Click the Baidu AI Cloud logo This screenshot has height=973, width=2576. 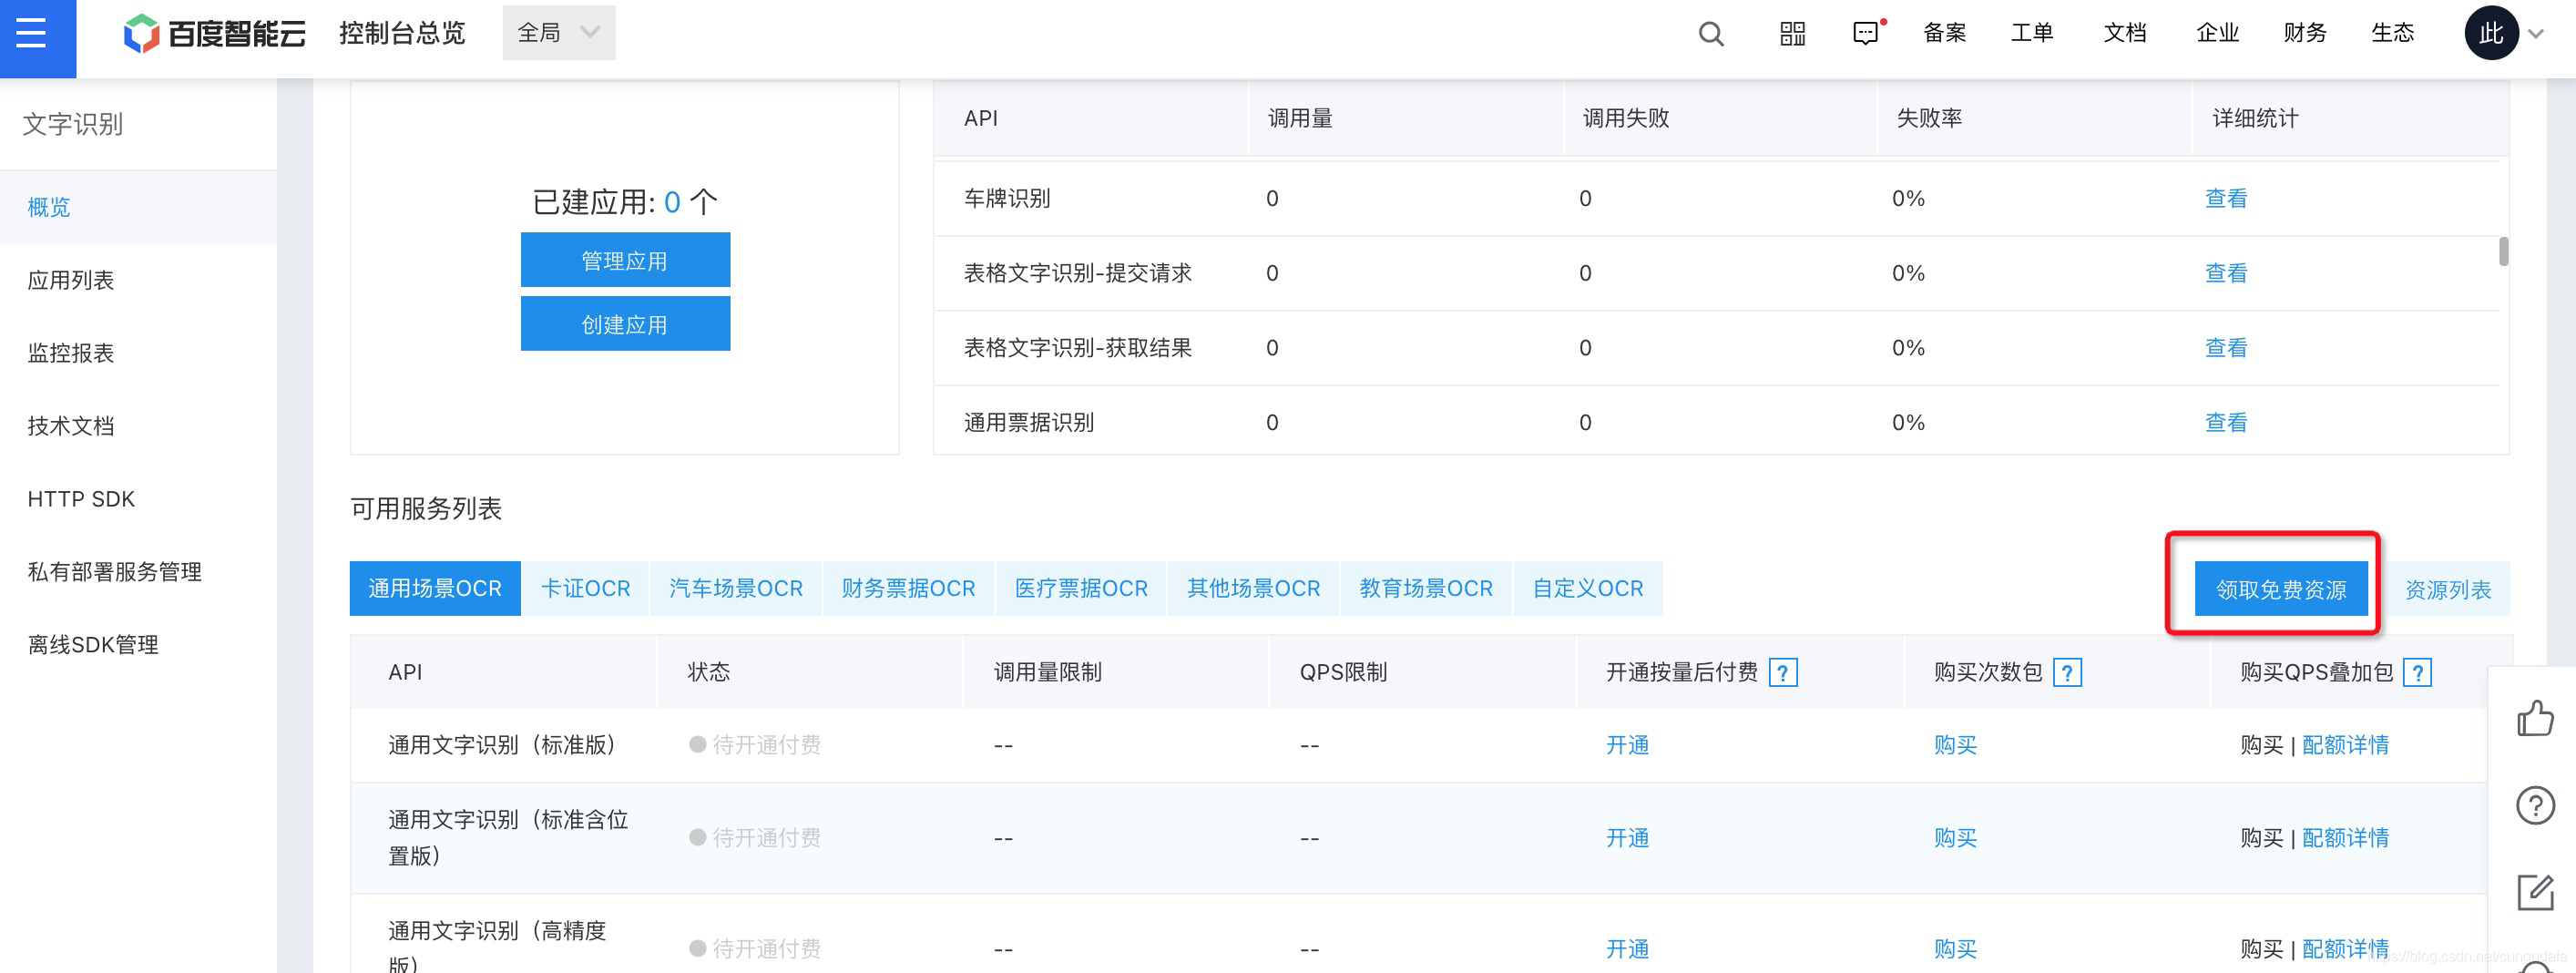click(214, 33)
